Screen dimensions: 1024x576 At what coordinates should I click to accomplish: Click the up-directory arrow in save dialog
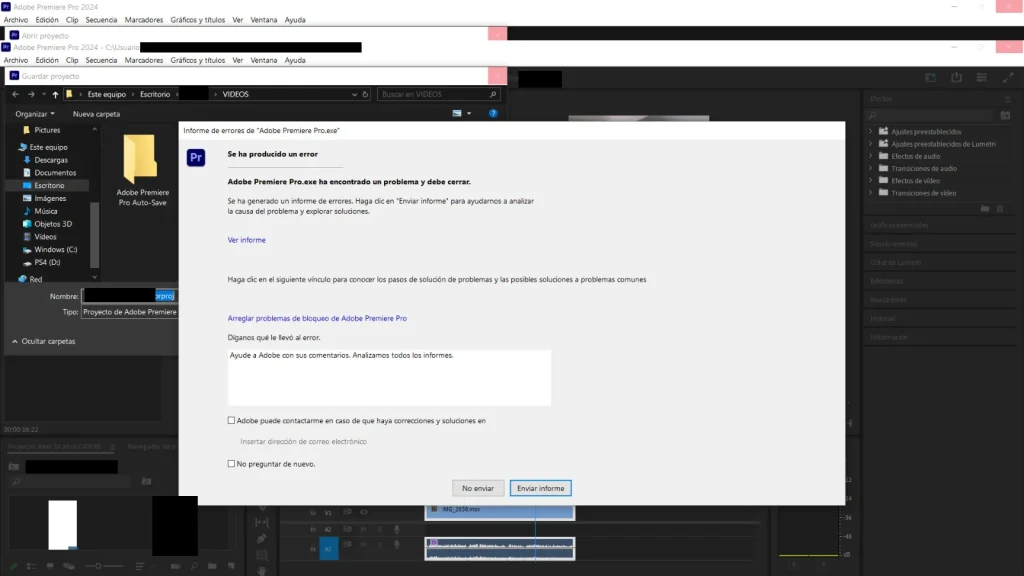click(55, 94)
